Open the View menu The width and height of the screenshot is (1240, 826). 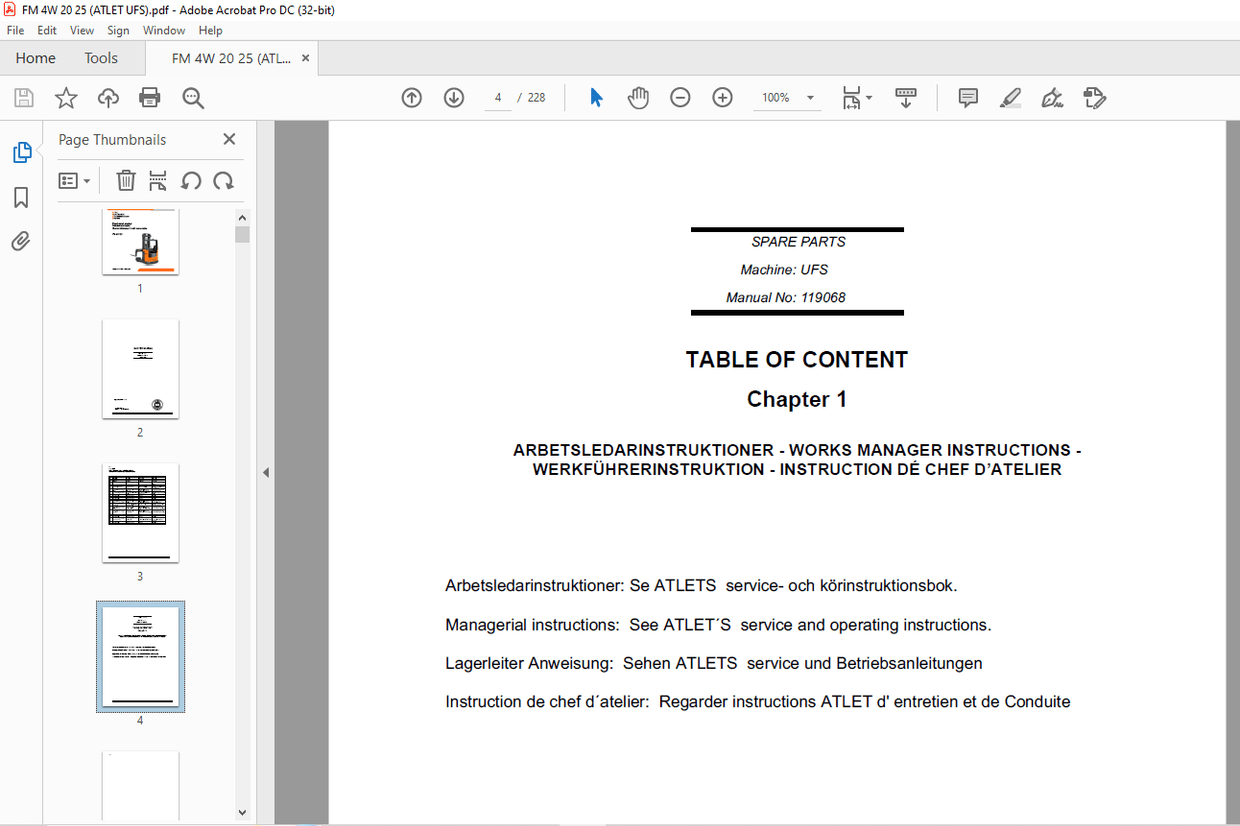pyautogui.click(x=81, y=30)
